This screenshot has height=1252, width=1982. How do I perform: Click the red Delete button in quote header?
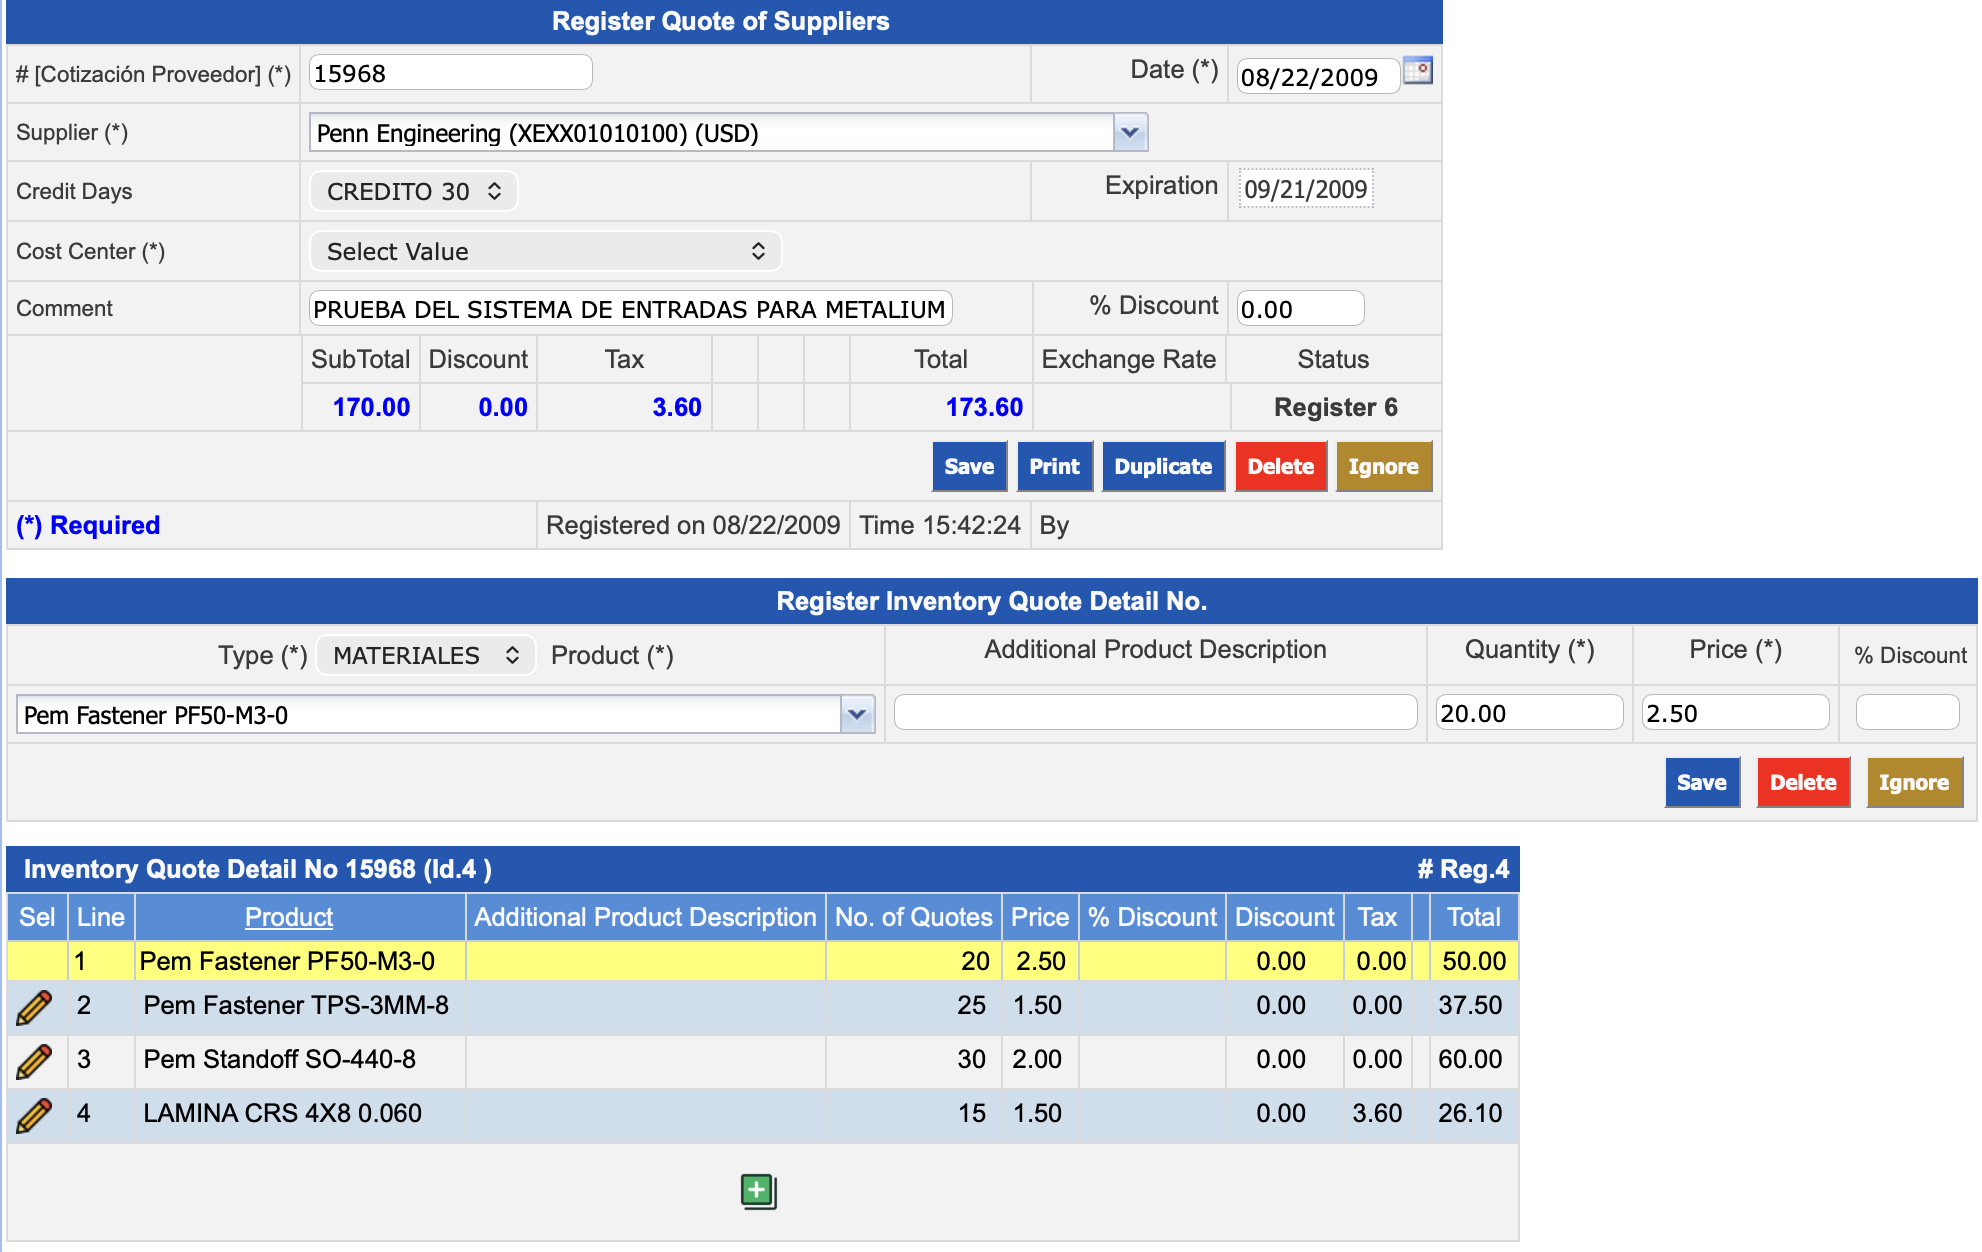[1280, 467]
